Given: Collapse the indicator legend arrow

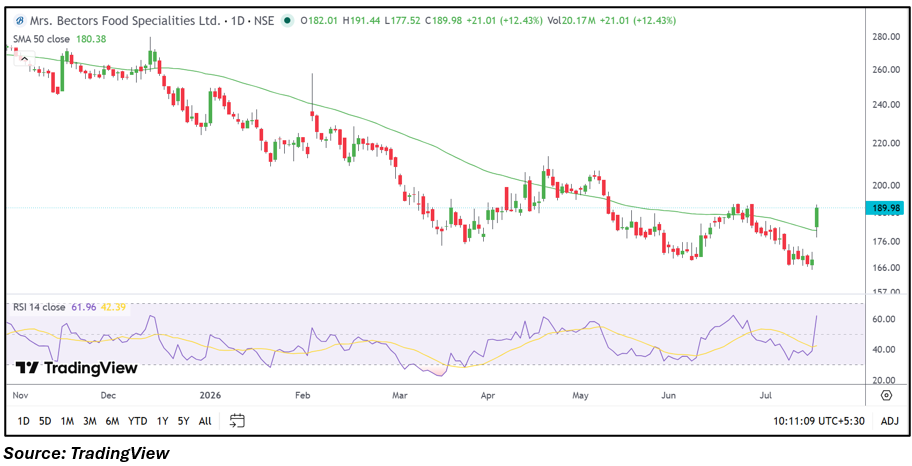Looking at the screenshot, I should click(24, 58).
